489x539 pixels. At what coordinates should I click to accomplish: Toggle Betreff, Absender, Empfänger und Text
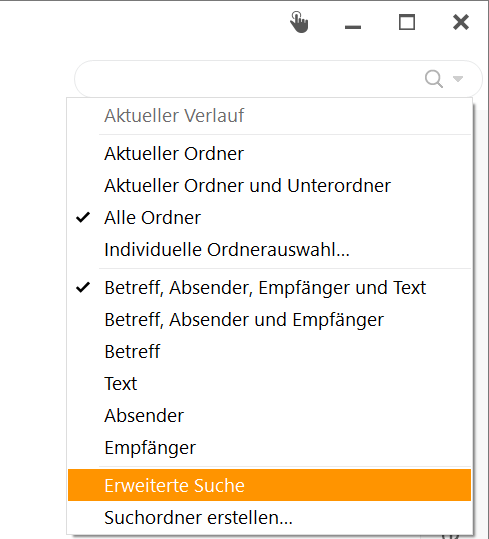[x=269, y=287]
